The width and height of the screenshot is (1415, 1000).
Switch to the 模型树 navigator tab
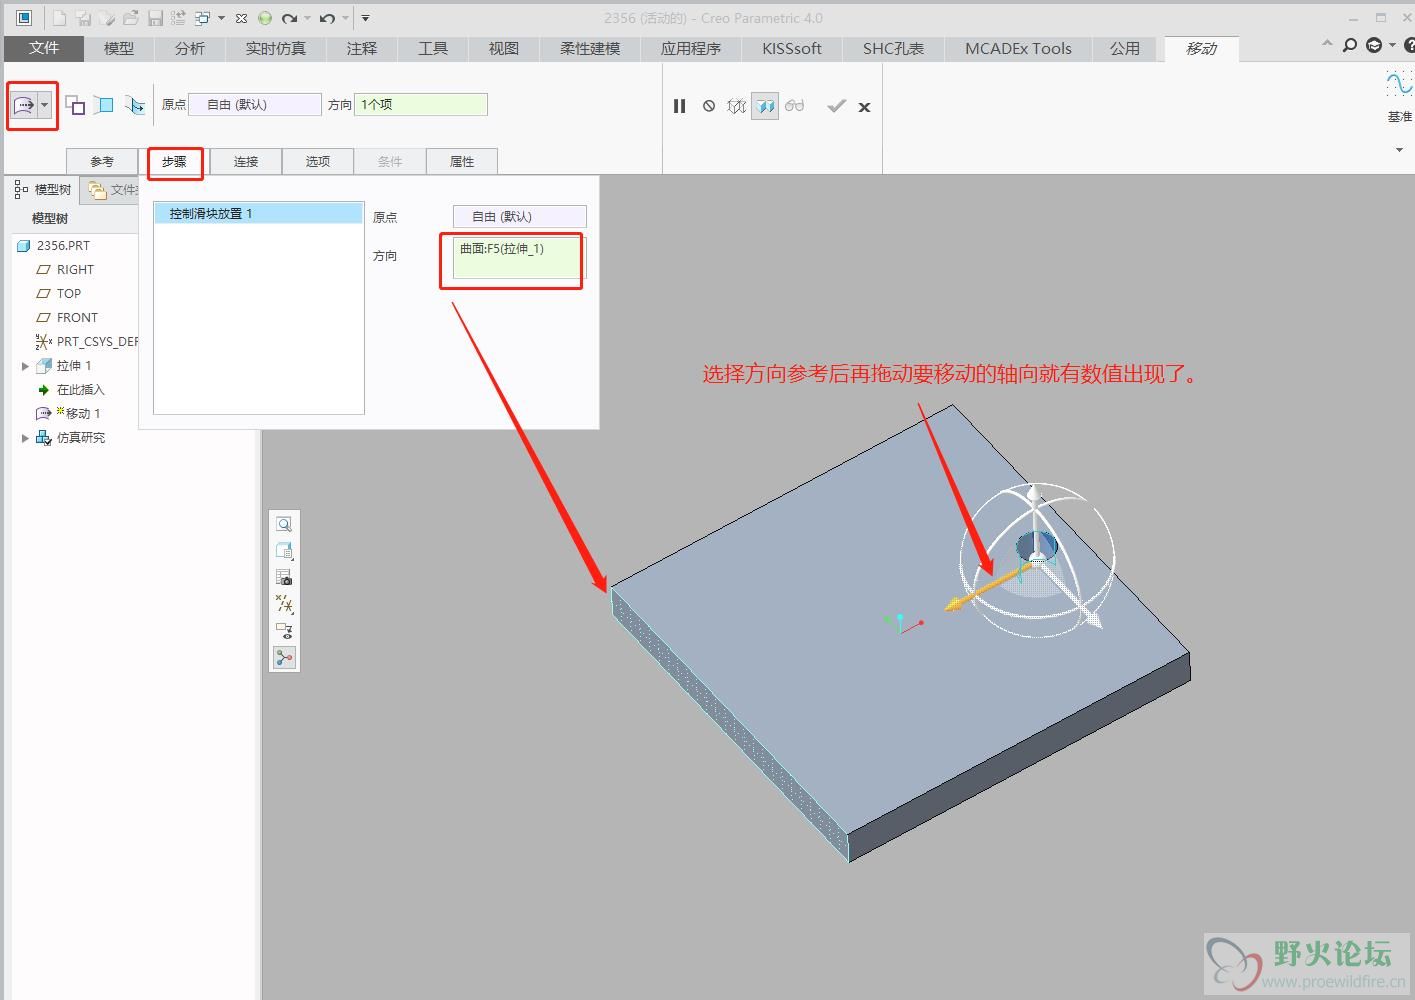pyautogui.click(x=43, y=189)
